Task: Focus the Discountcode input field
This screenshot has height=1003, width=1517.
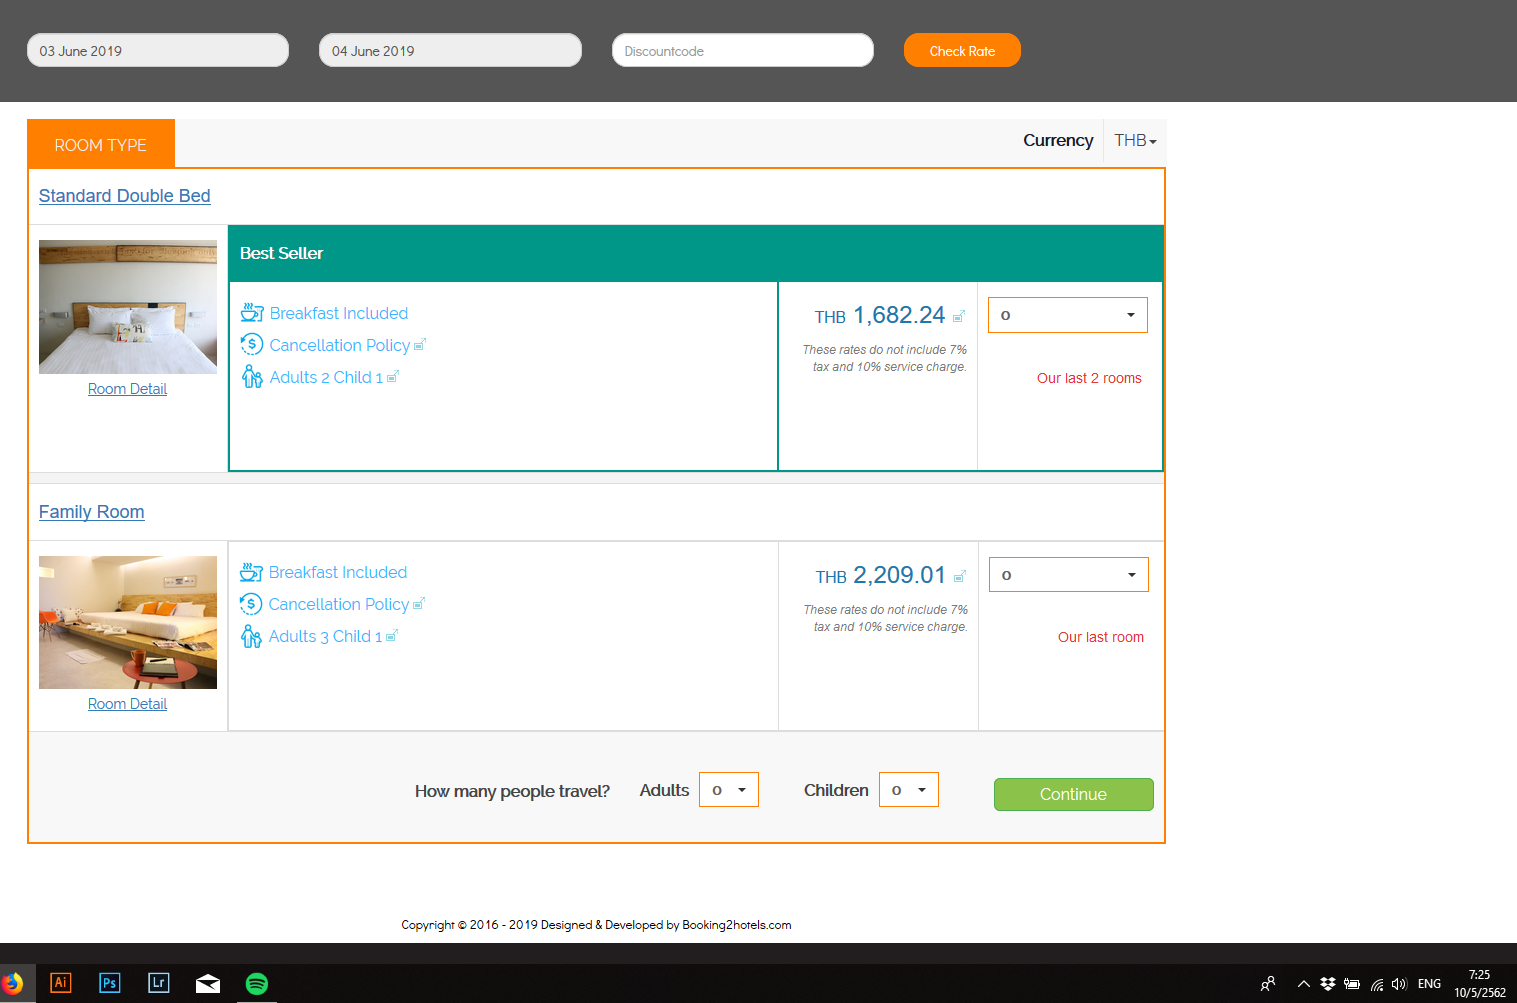Action: tap(743, 51)
